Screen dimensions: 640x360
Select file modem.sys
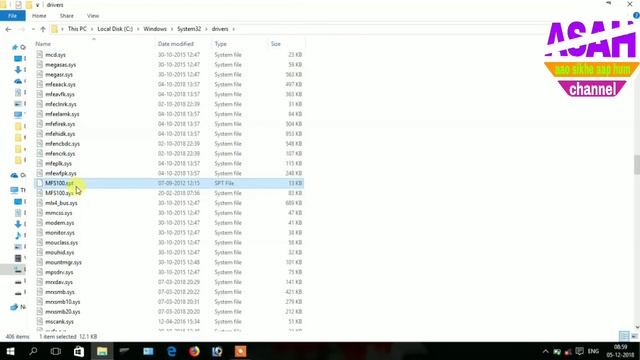[60, 223]
